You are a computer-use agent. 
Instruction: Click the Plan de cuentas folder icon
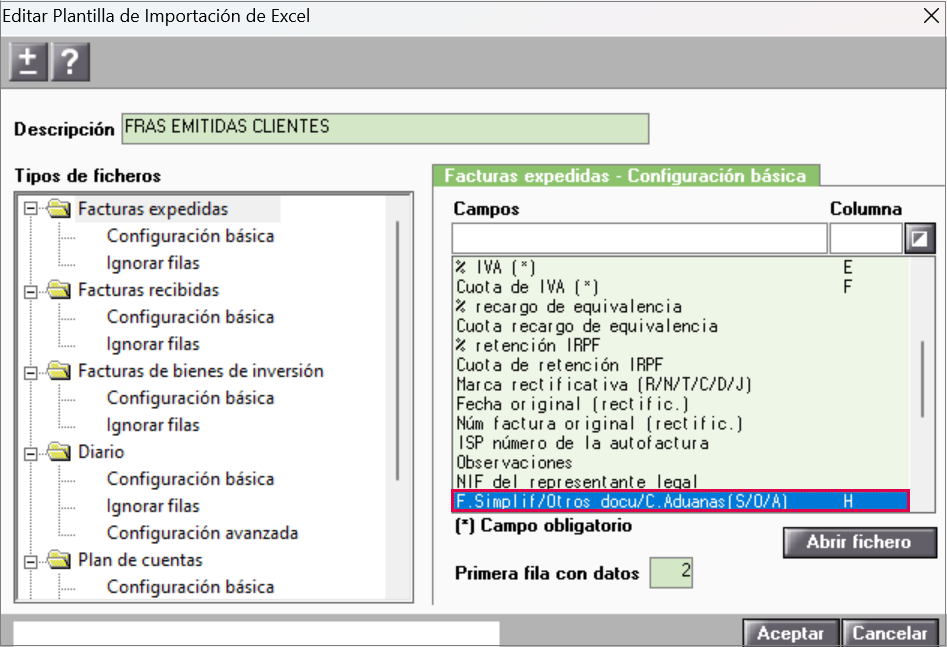tap(59, 559)
